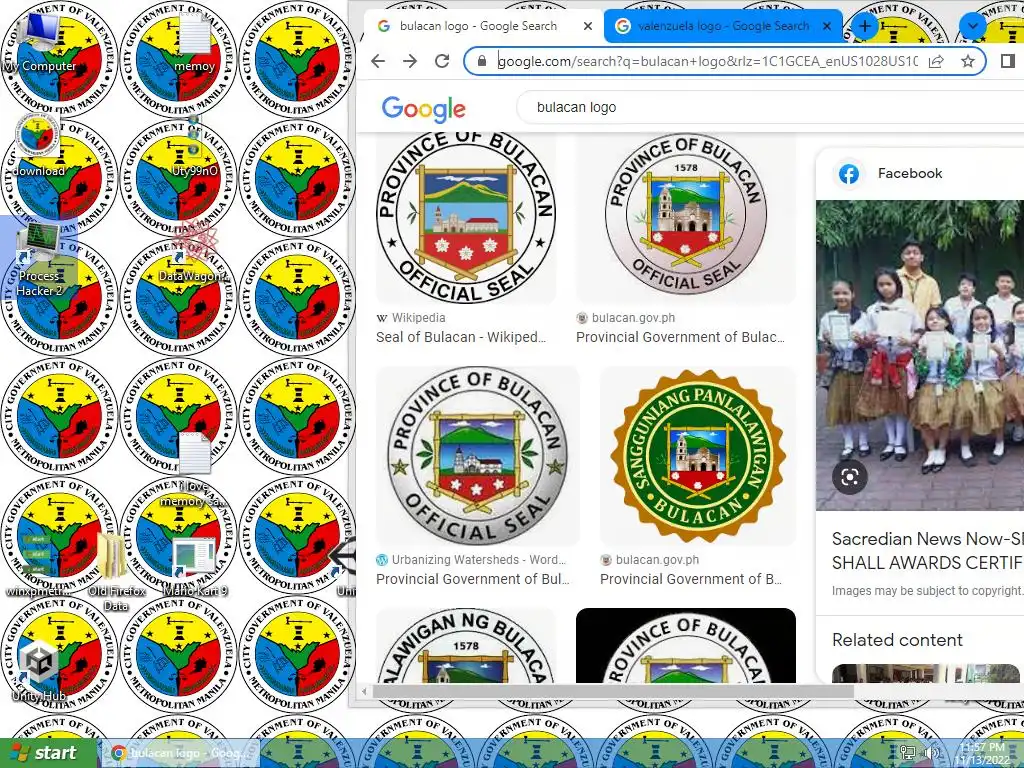Open Sacredian News Now title link

coord(927,551)
